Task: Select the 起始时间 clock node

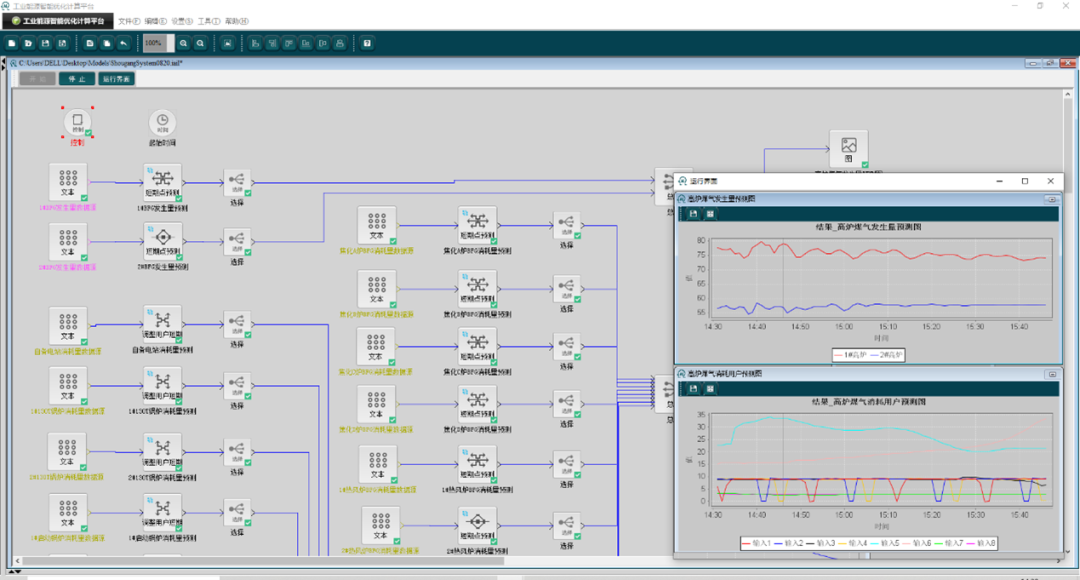Action: (162, 121)
